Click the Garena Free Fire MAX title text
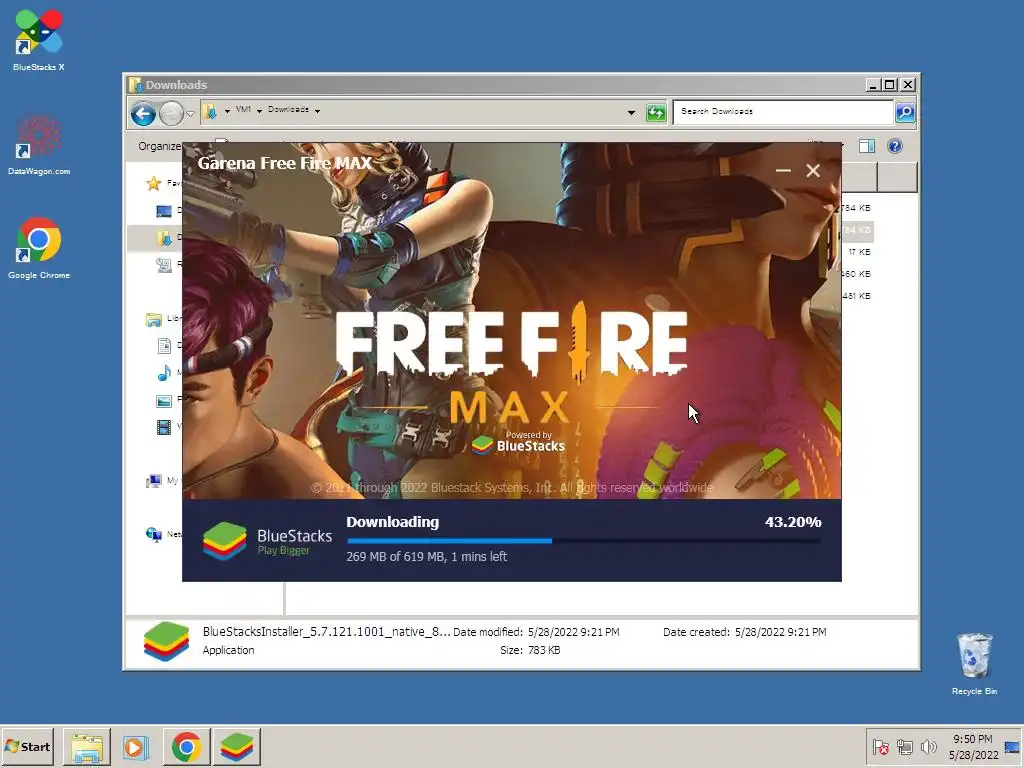 coord(285,163)
